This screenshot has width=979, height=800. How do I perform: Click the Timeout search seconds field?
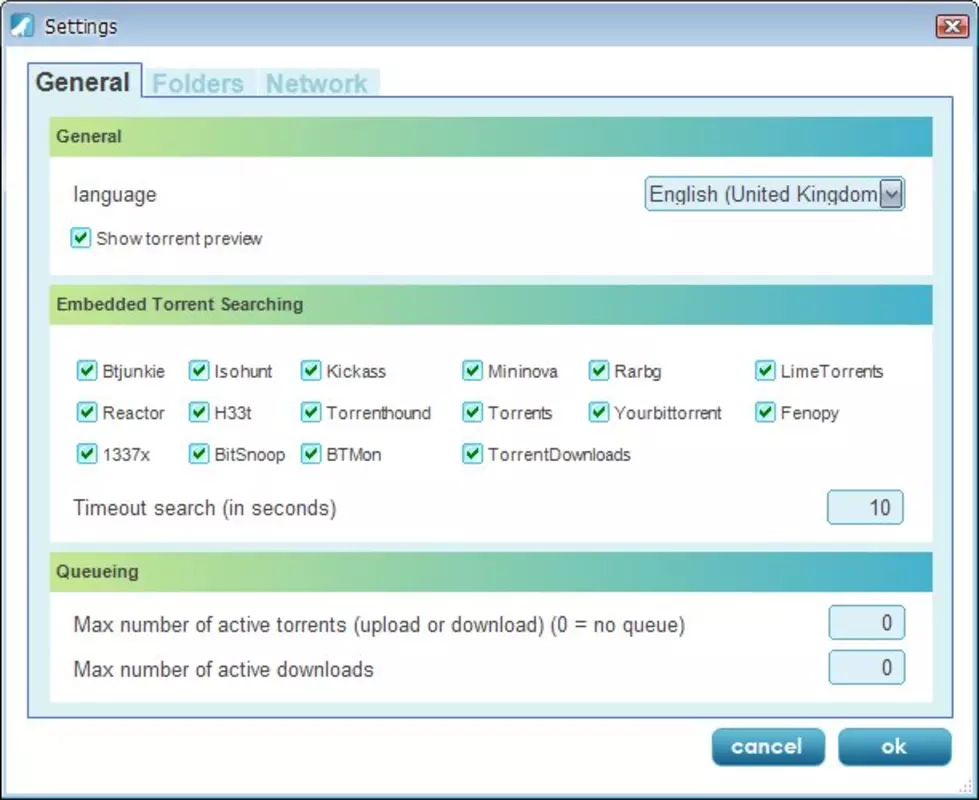click(x=865, y=507)
